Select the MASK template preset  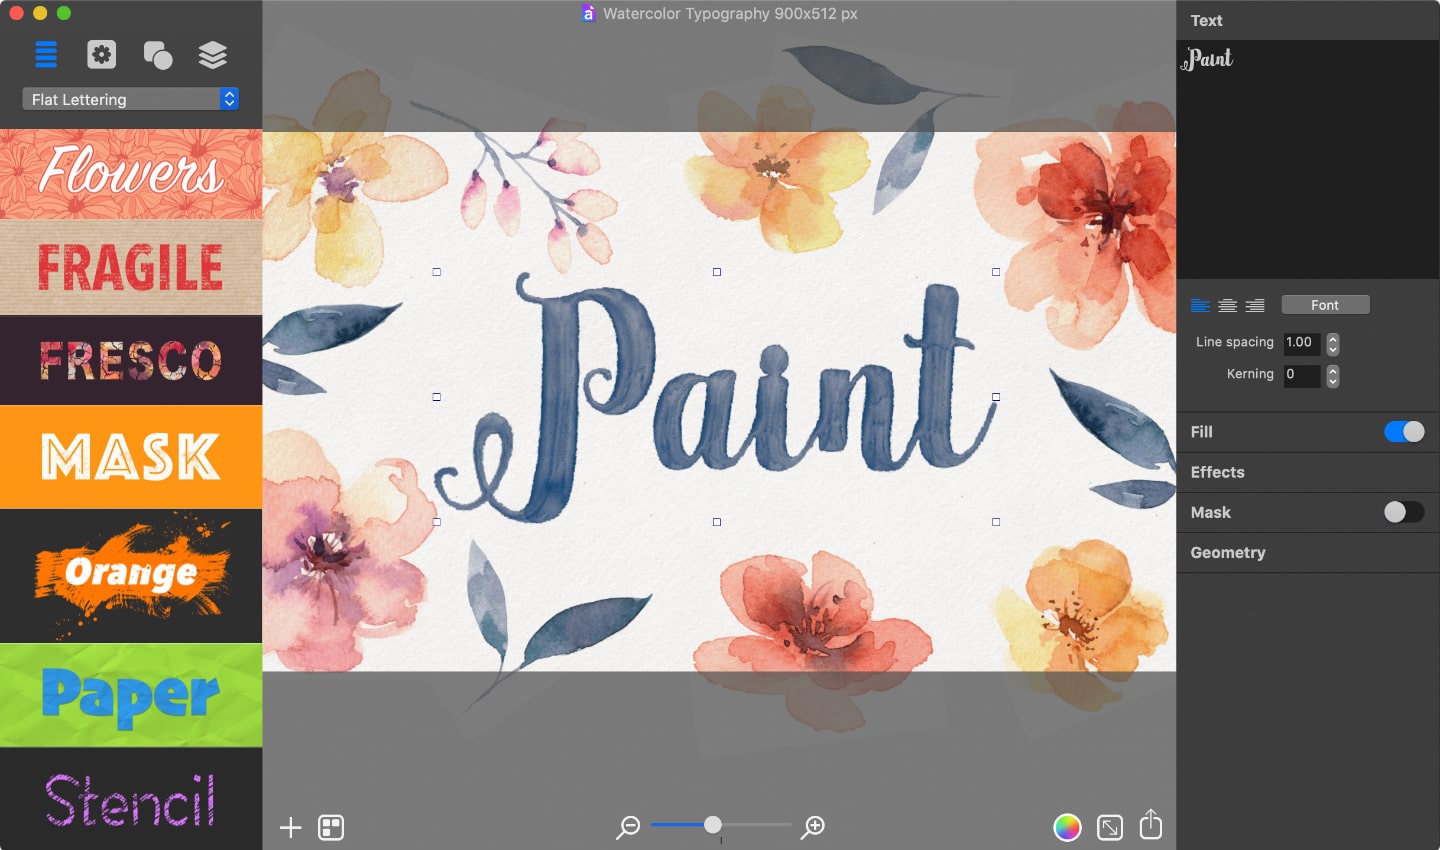[131, 457]
